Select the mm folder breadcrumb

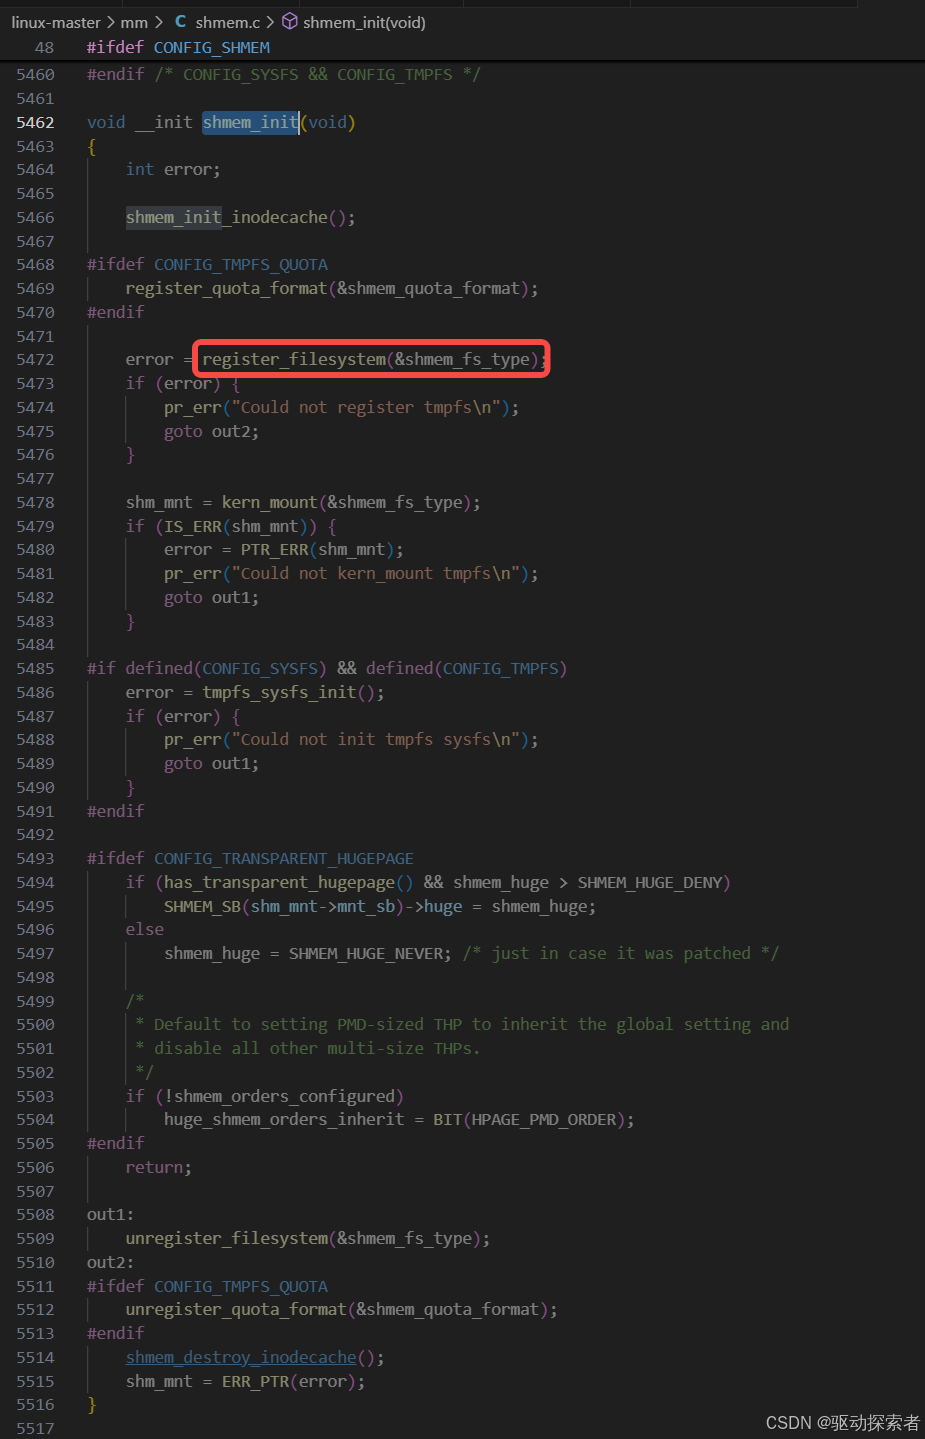click(134, 22)
